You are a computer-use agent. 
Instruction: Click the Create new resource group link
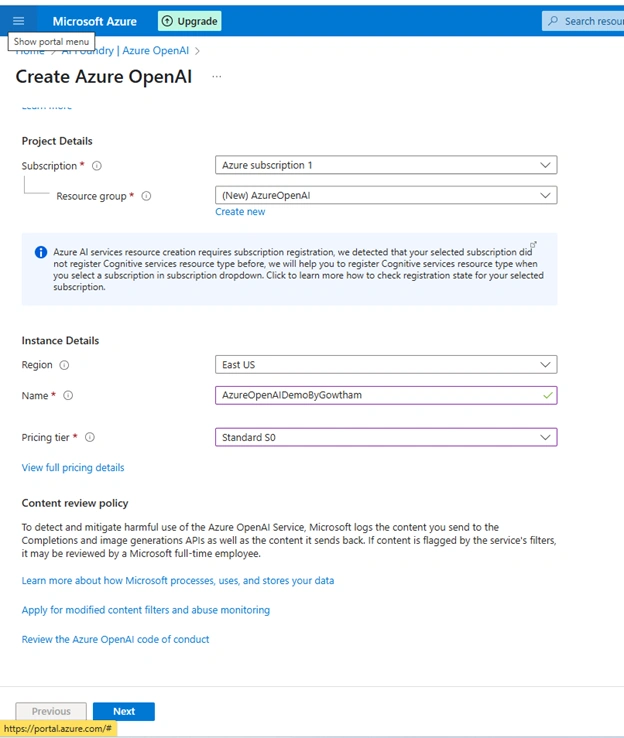coord(240,212)
